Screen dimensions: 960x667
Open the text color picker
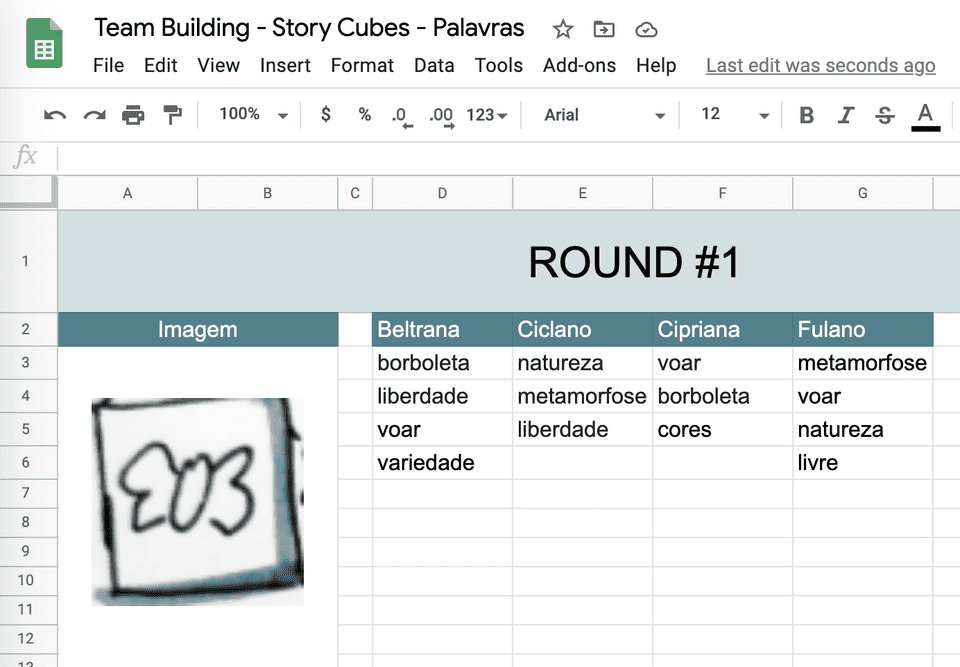(925, 115)
